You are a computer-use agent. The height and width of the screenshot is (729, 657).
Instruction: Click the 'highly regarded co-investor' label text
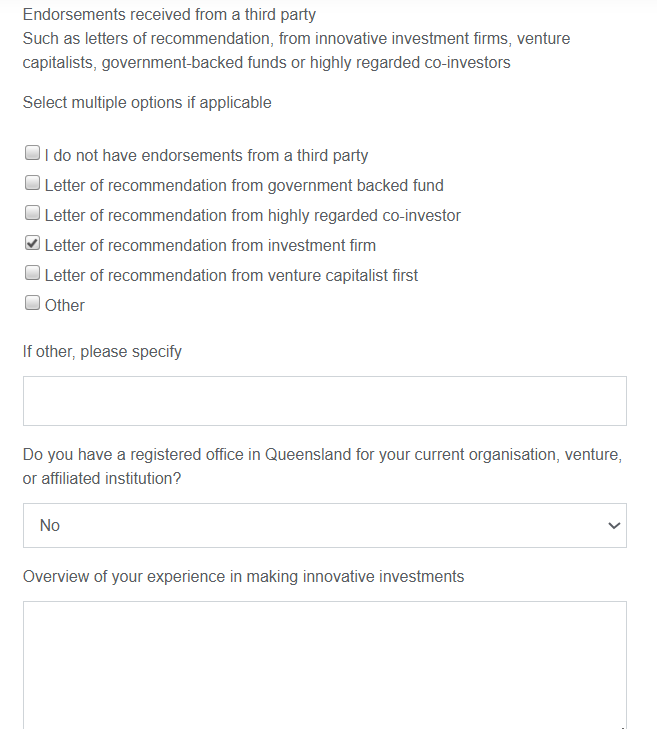tap(252, 216)
